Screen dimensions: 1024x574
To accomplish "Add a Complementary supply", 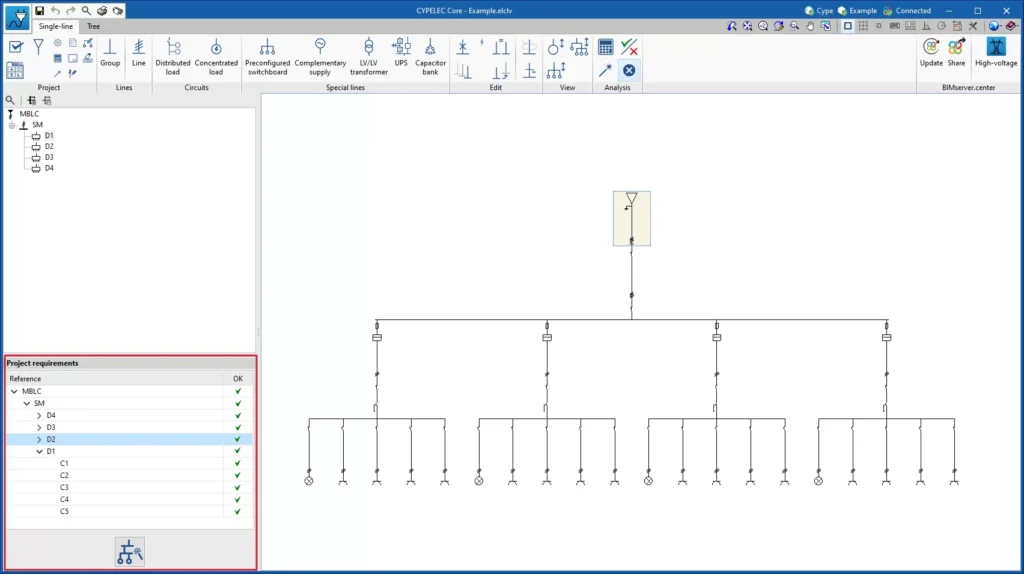I will (x=320, y=56).
